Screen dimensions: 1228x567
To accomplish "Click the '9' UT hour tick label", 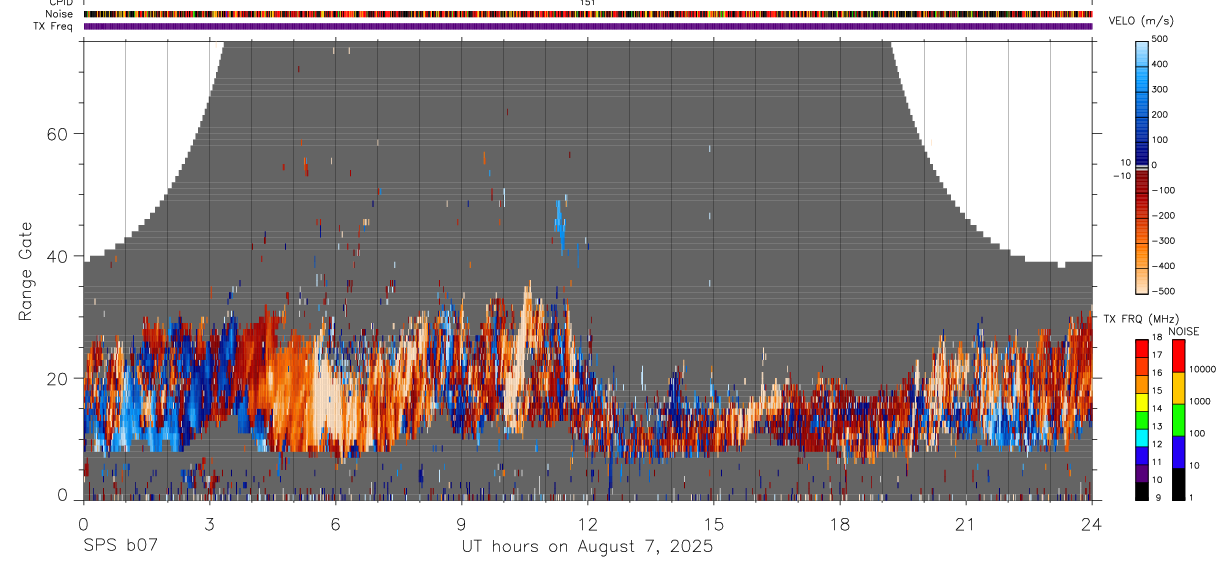I will [x=462, y=523].
